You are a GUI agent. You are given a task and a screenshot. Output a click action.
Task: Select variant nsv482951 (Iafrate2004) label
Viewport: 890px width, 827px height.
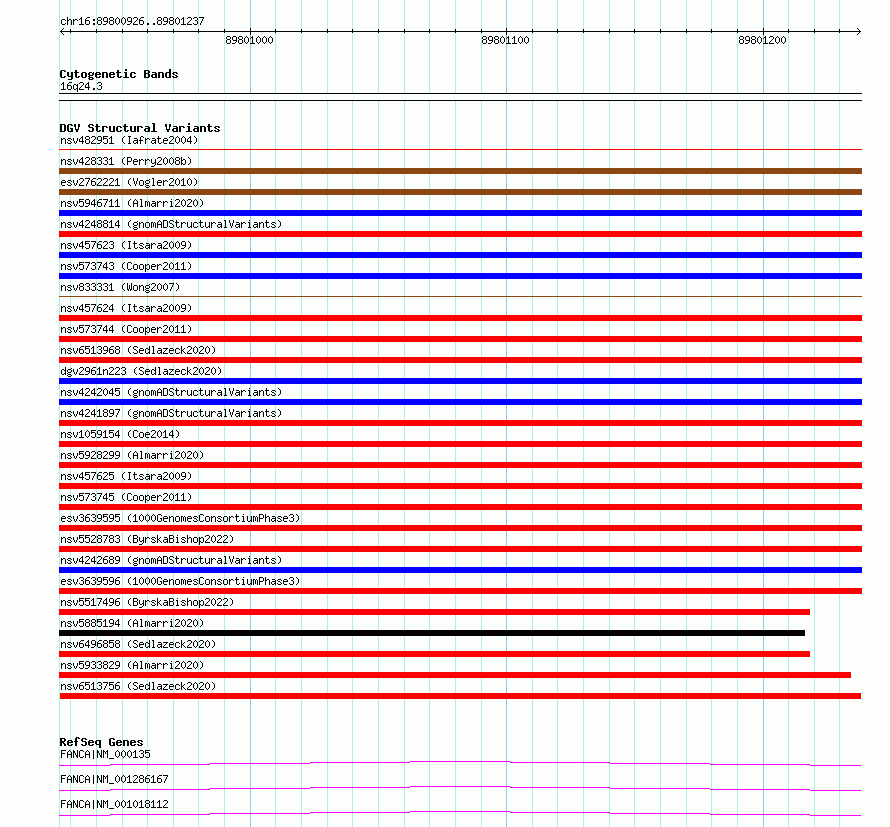point(129,140)
